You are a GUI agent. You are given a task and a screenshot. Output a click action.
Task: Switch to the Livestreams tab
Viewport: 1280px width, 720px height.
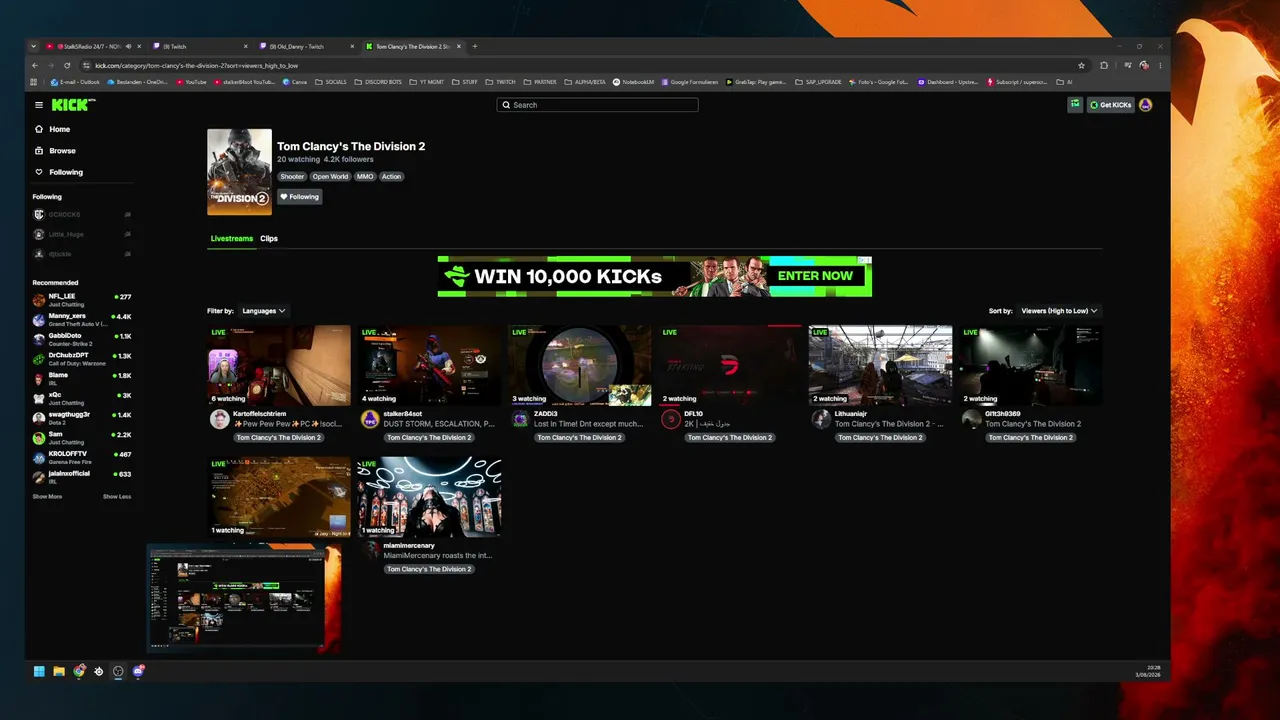pyautogui.click(x=232, y=239)
